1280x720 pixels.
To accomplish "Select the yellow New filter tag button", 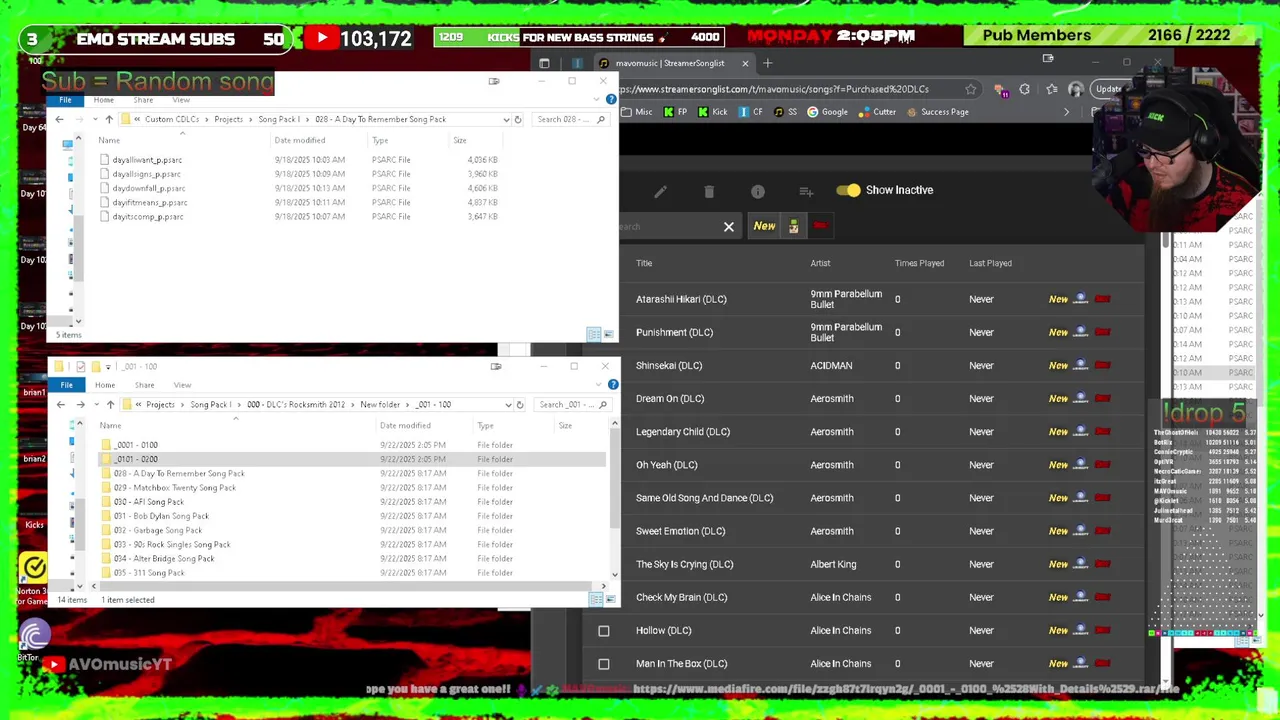I will pos(764,226).
